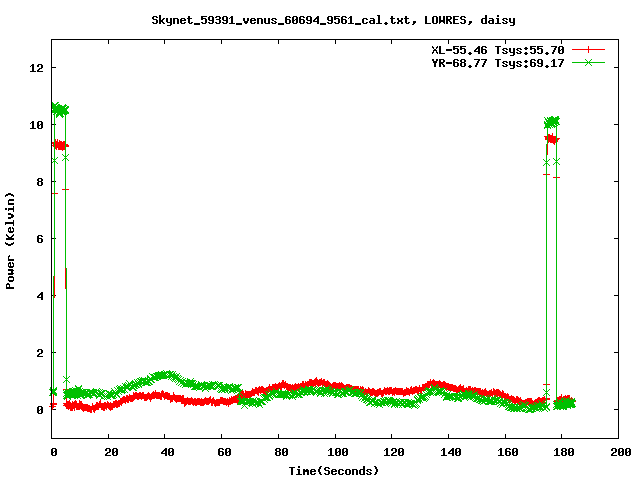640x480 pixels.
Task: Click the y-axis tick label '4'
Action: click(x=40, y=296)
